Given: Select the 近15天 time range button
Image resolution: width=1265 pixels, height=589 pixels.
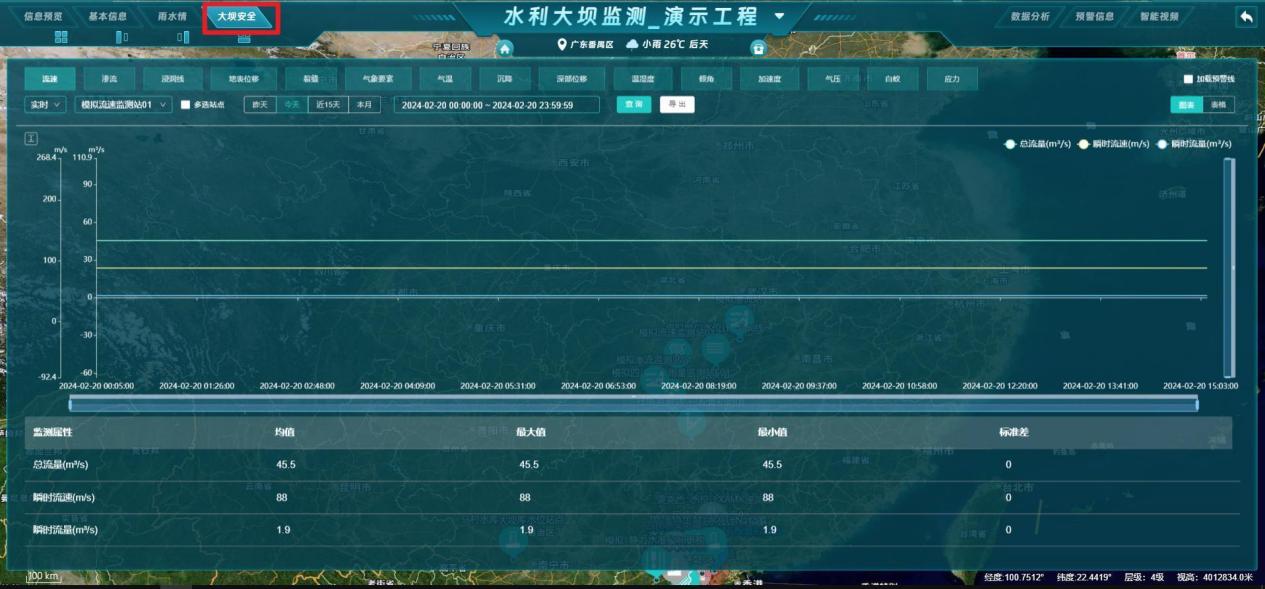Looking at the screenshot, I should pos(328,105).
